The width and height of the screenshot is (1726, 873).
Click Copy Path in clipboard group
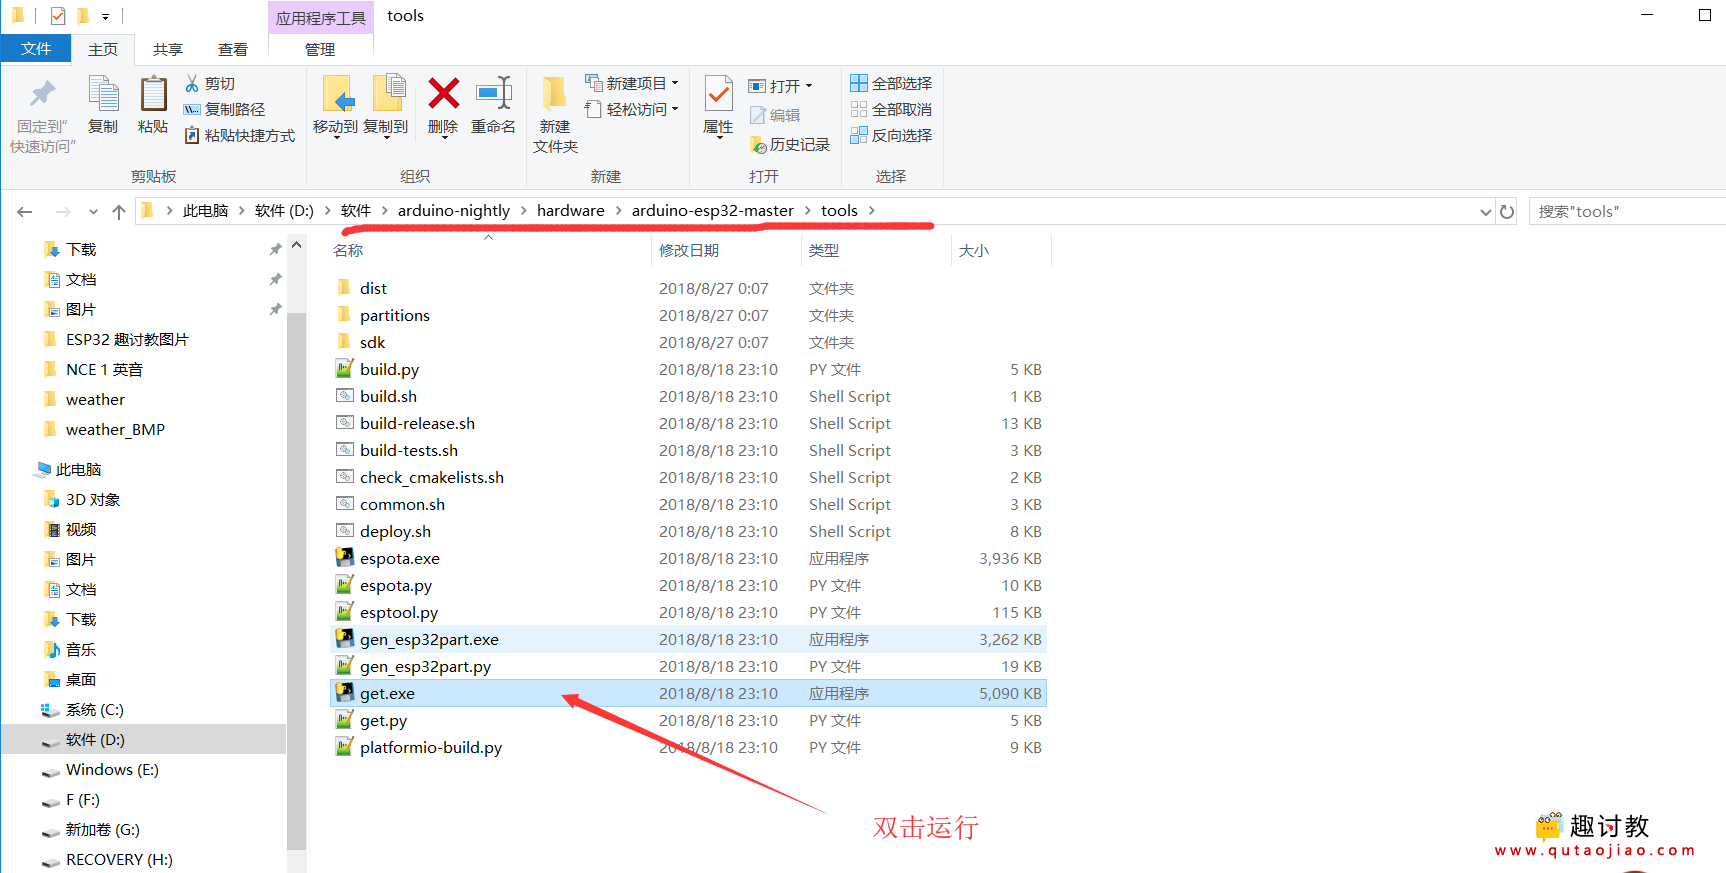click(224, 110)
